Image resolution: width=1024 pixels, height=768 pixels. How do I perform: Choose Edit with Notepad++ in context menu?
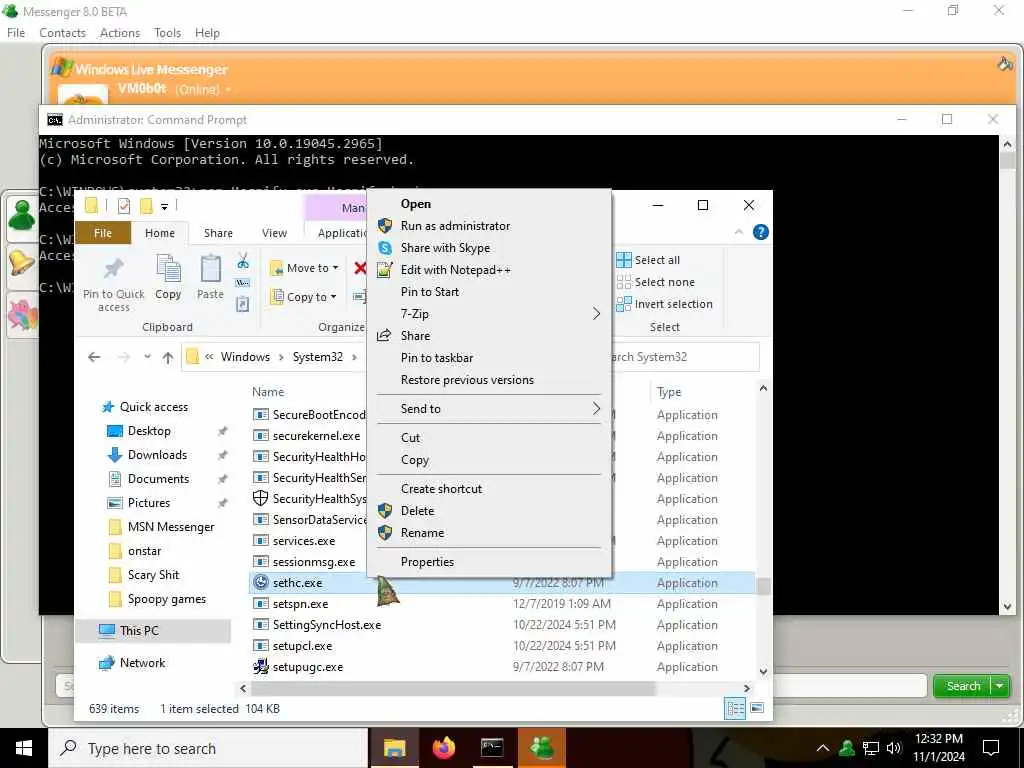click(x=488, y=270)
